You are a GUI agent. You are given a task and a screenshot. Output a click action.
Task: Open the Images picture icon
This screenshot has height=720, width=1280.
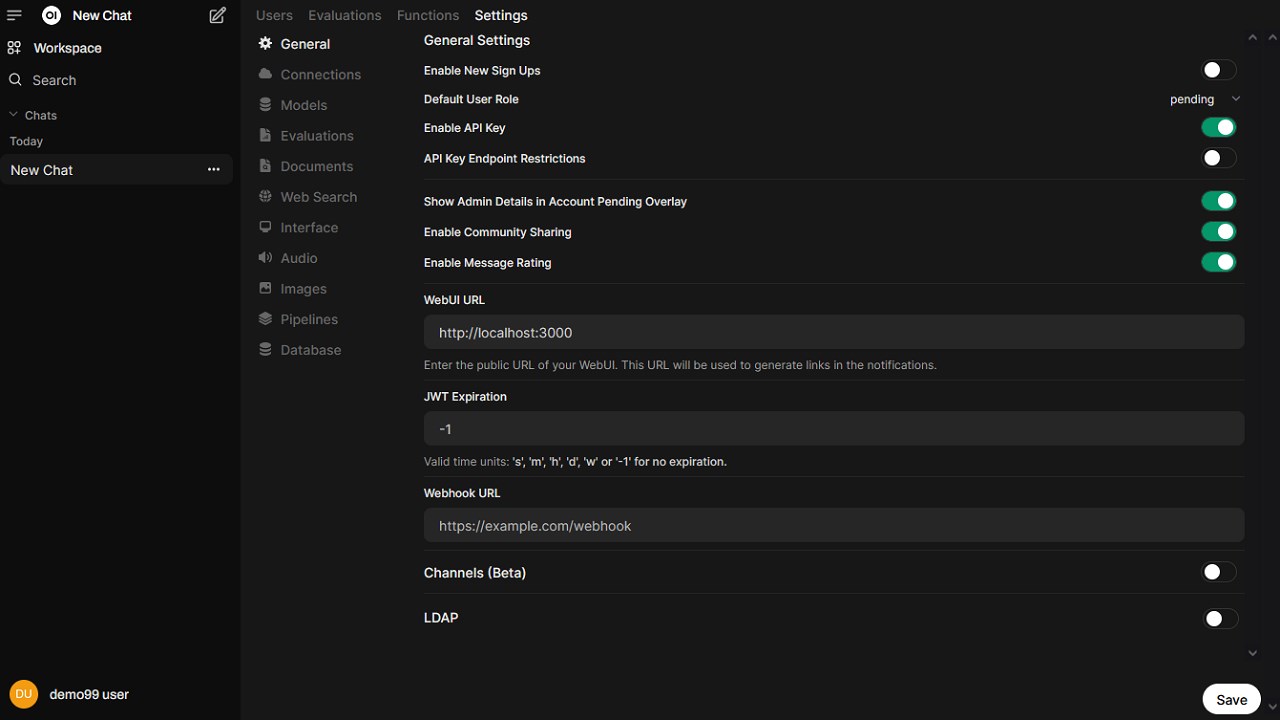click(265, 288)
